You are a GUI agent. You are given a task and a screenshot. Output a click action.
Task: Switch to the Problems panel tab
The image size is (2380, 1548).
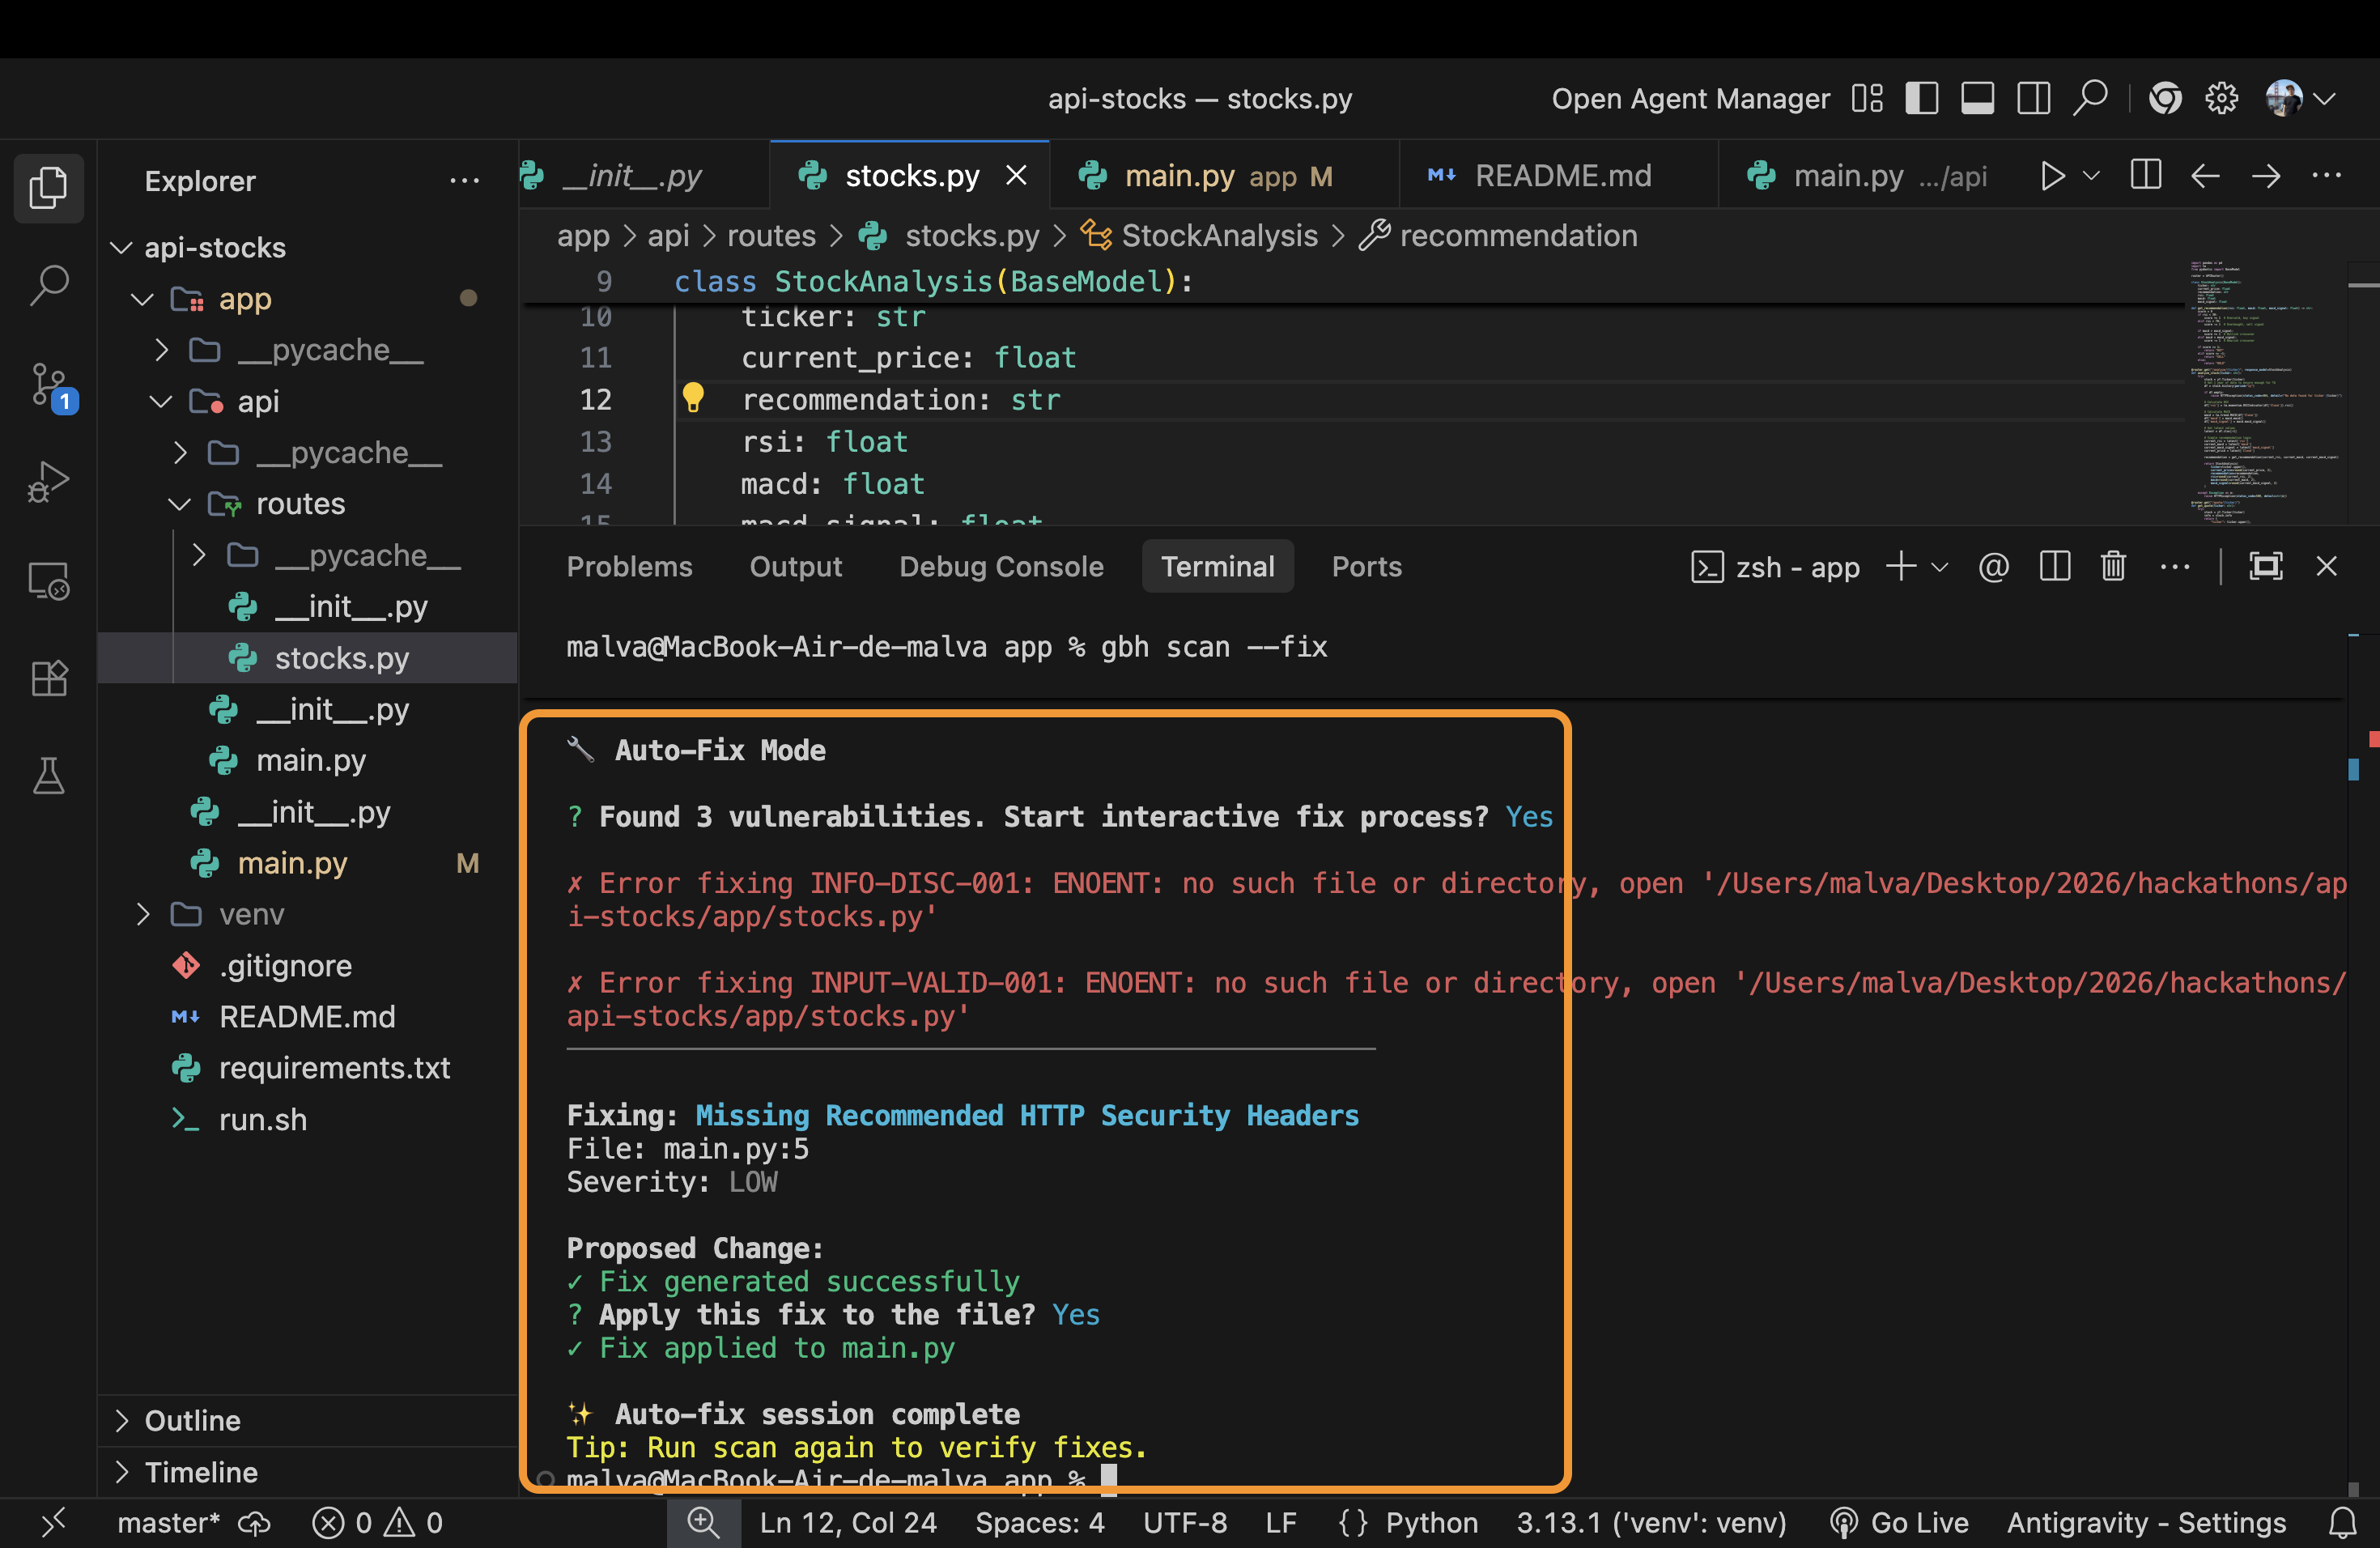629,567
